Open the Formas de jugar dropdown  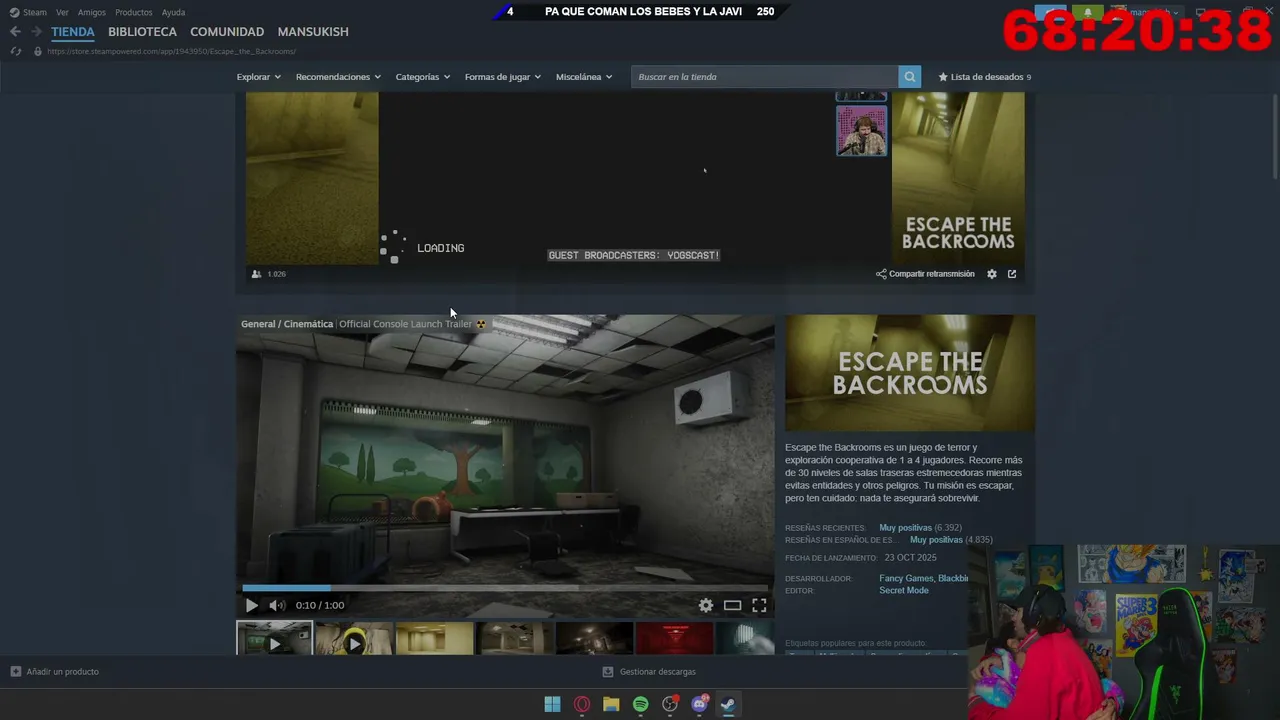click(x=503, y=77)
